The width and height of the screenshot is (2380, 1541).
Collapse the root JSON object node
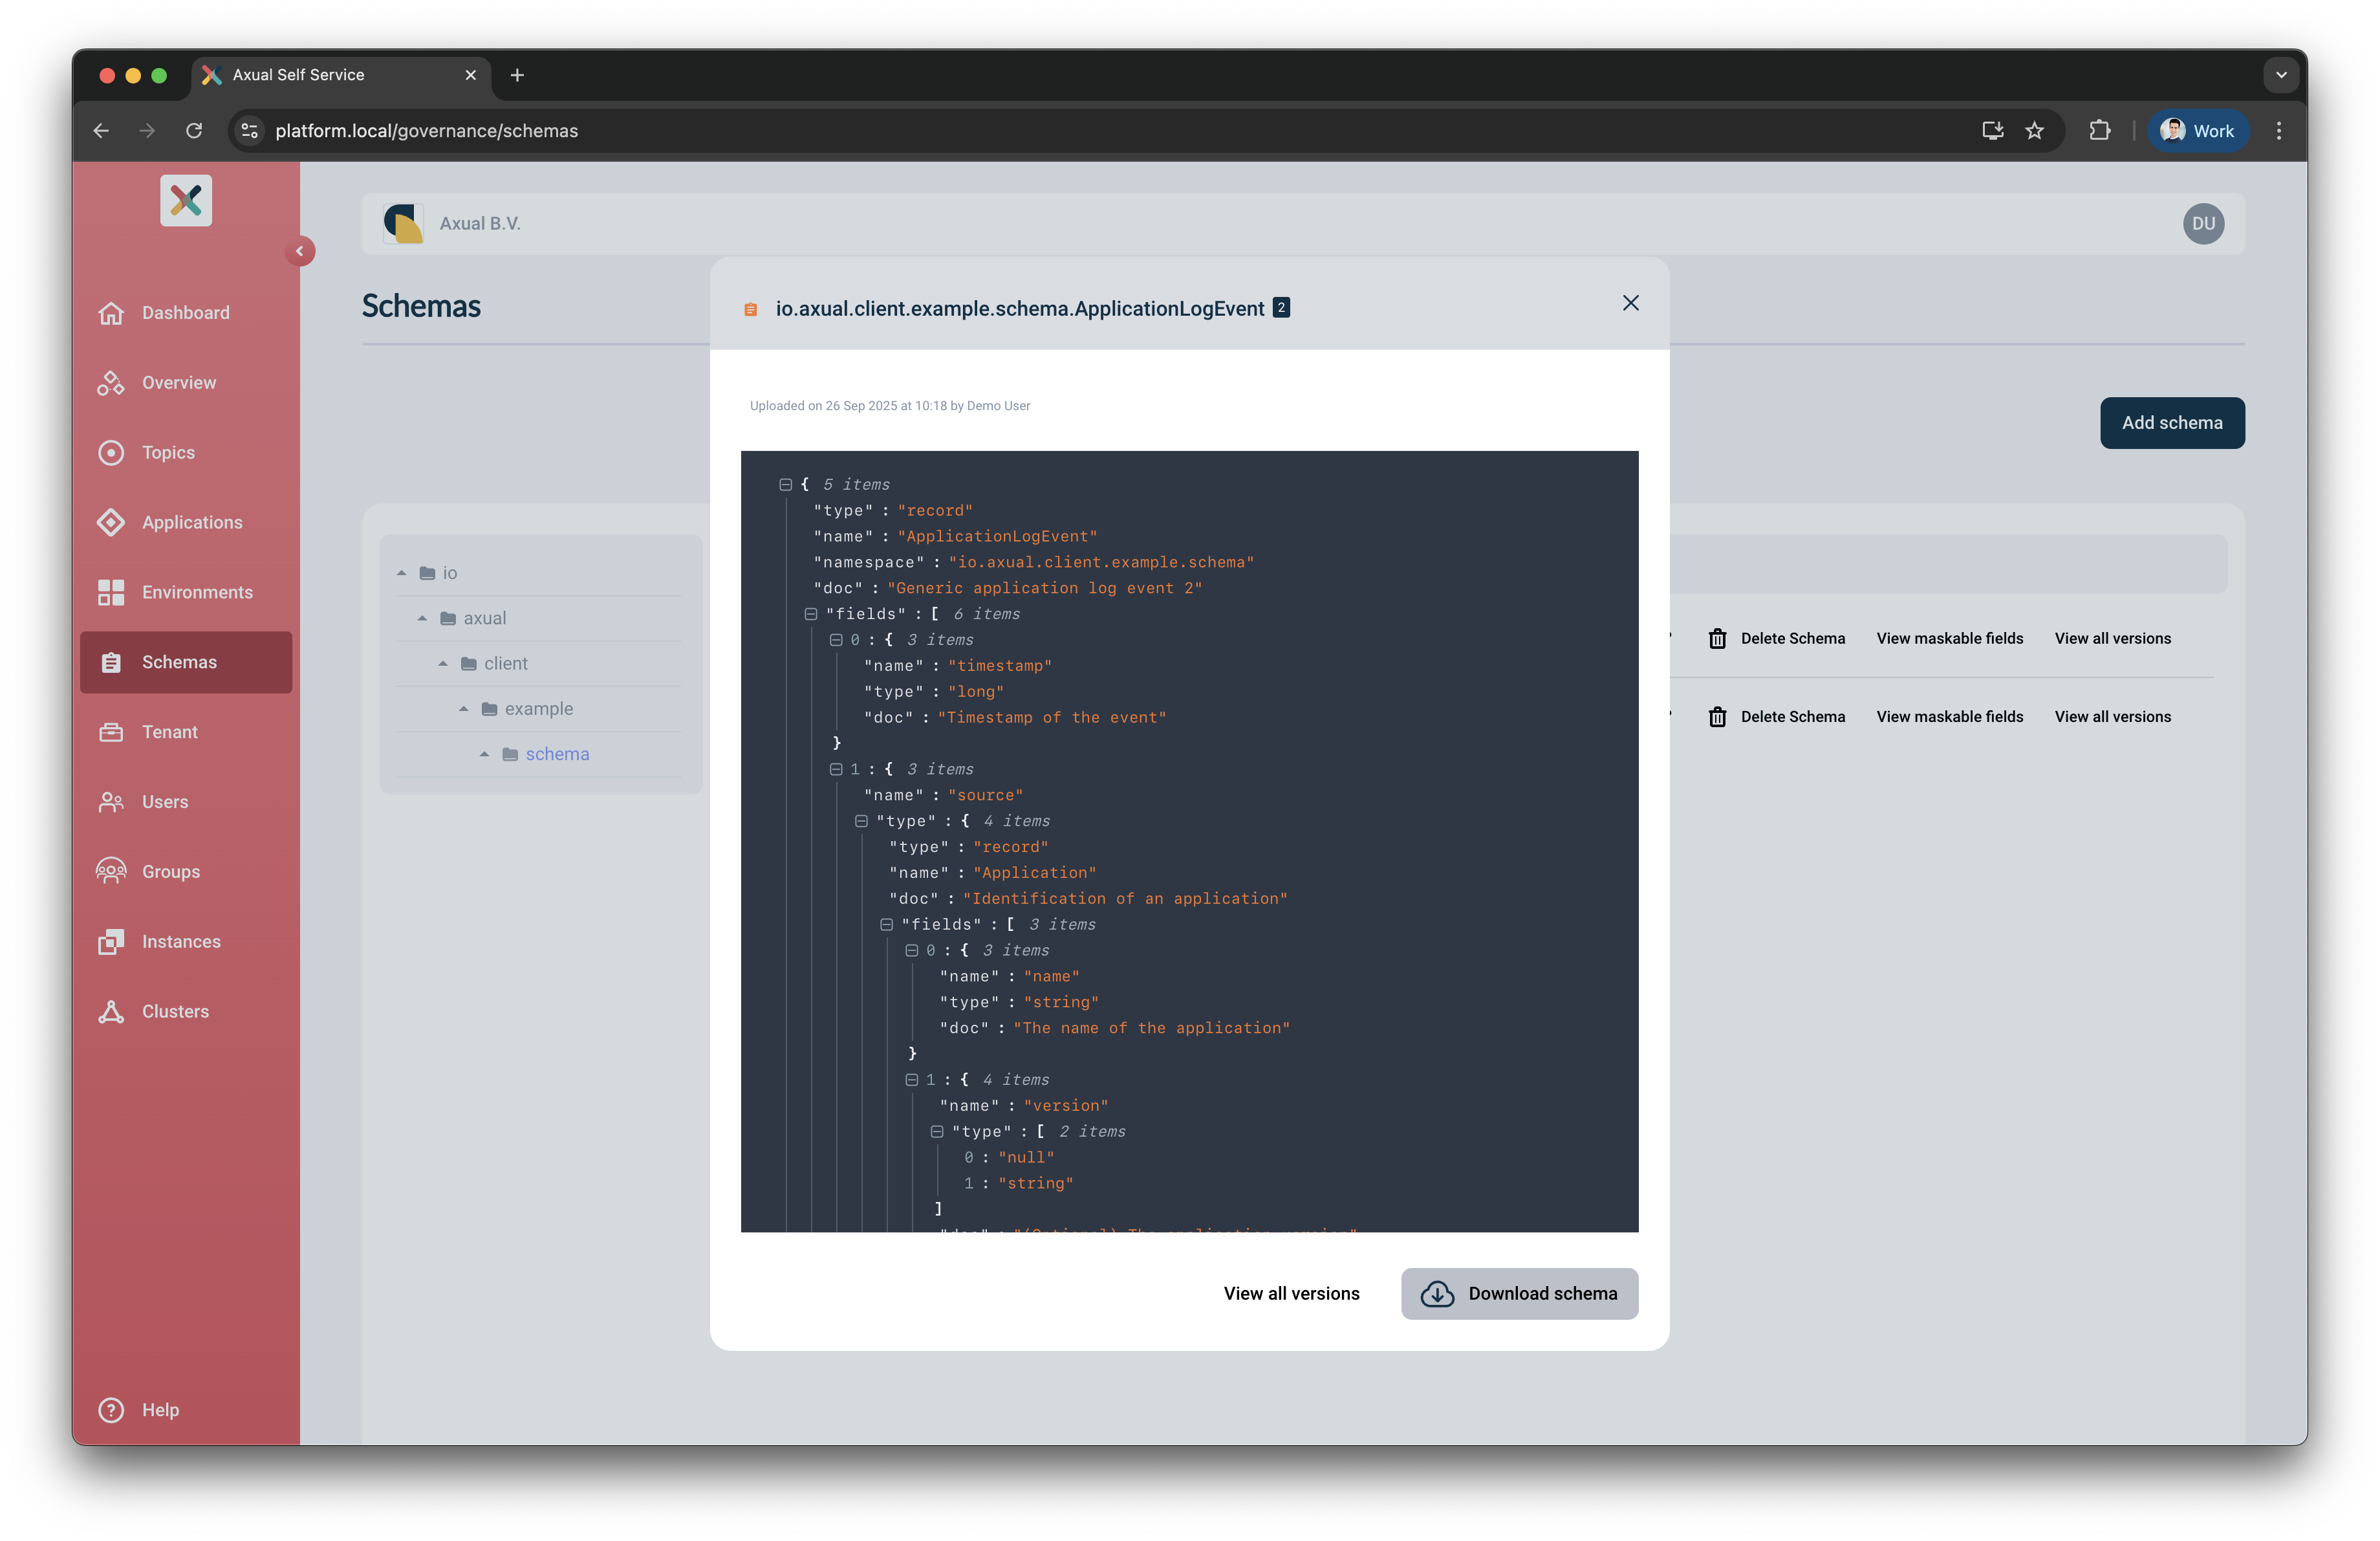pos(786,485)
